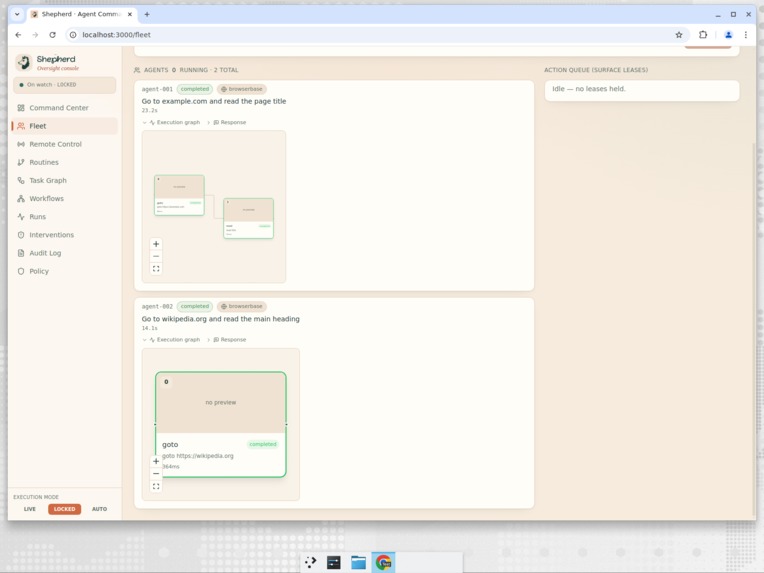This screenshot has height=573, width=764.
Task: Click 'Go to example.com' task title
Action: point(214,101)
